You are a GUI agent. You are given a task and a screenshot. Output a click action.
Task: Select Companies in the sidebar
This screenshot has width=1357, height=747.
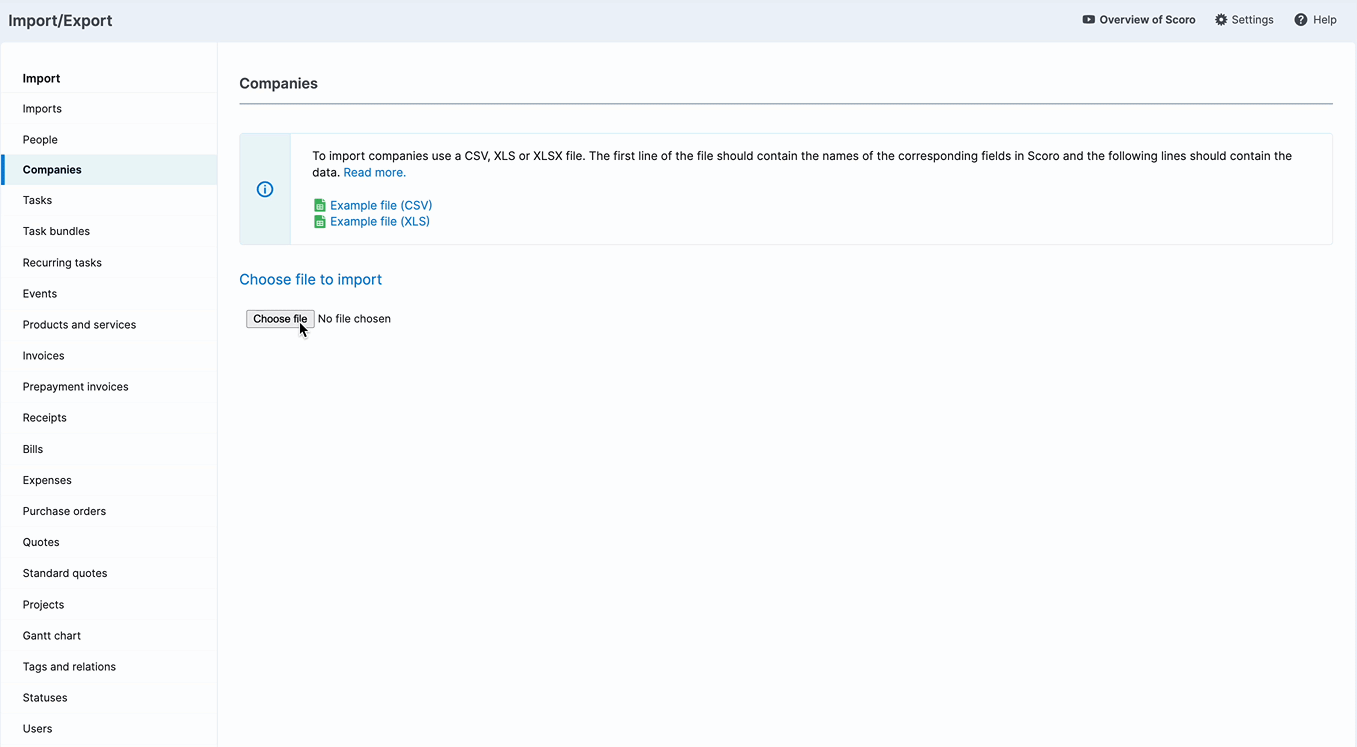point(109,170)
